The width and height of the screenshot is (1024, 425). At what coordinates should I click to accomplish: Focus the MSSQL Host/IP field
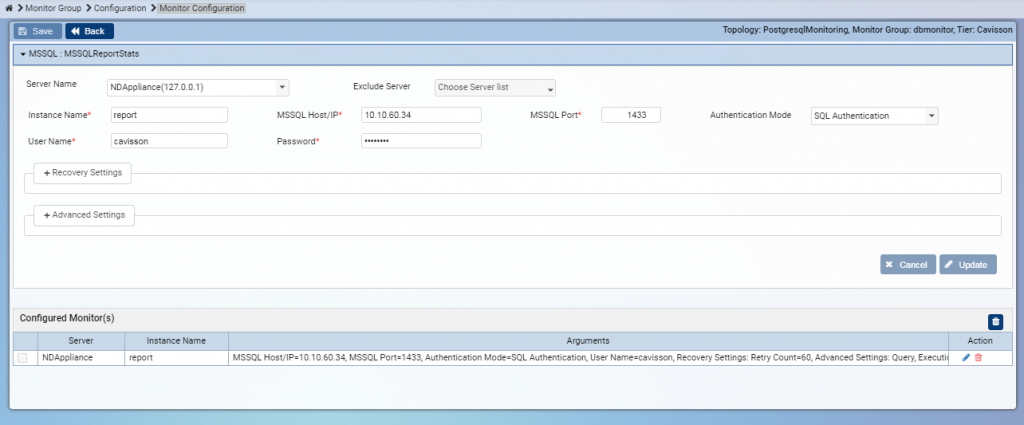pyautogui.click(x=420, y=115)
